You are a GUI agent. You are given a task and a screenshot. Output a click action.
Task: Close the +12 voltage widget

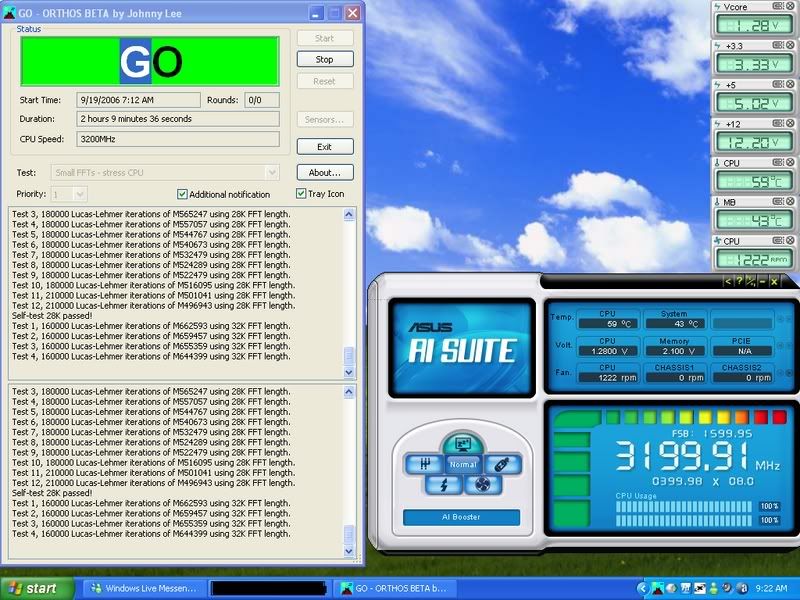point(790,123)
